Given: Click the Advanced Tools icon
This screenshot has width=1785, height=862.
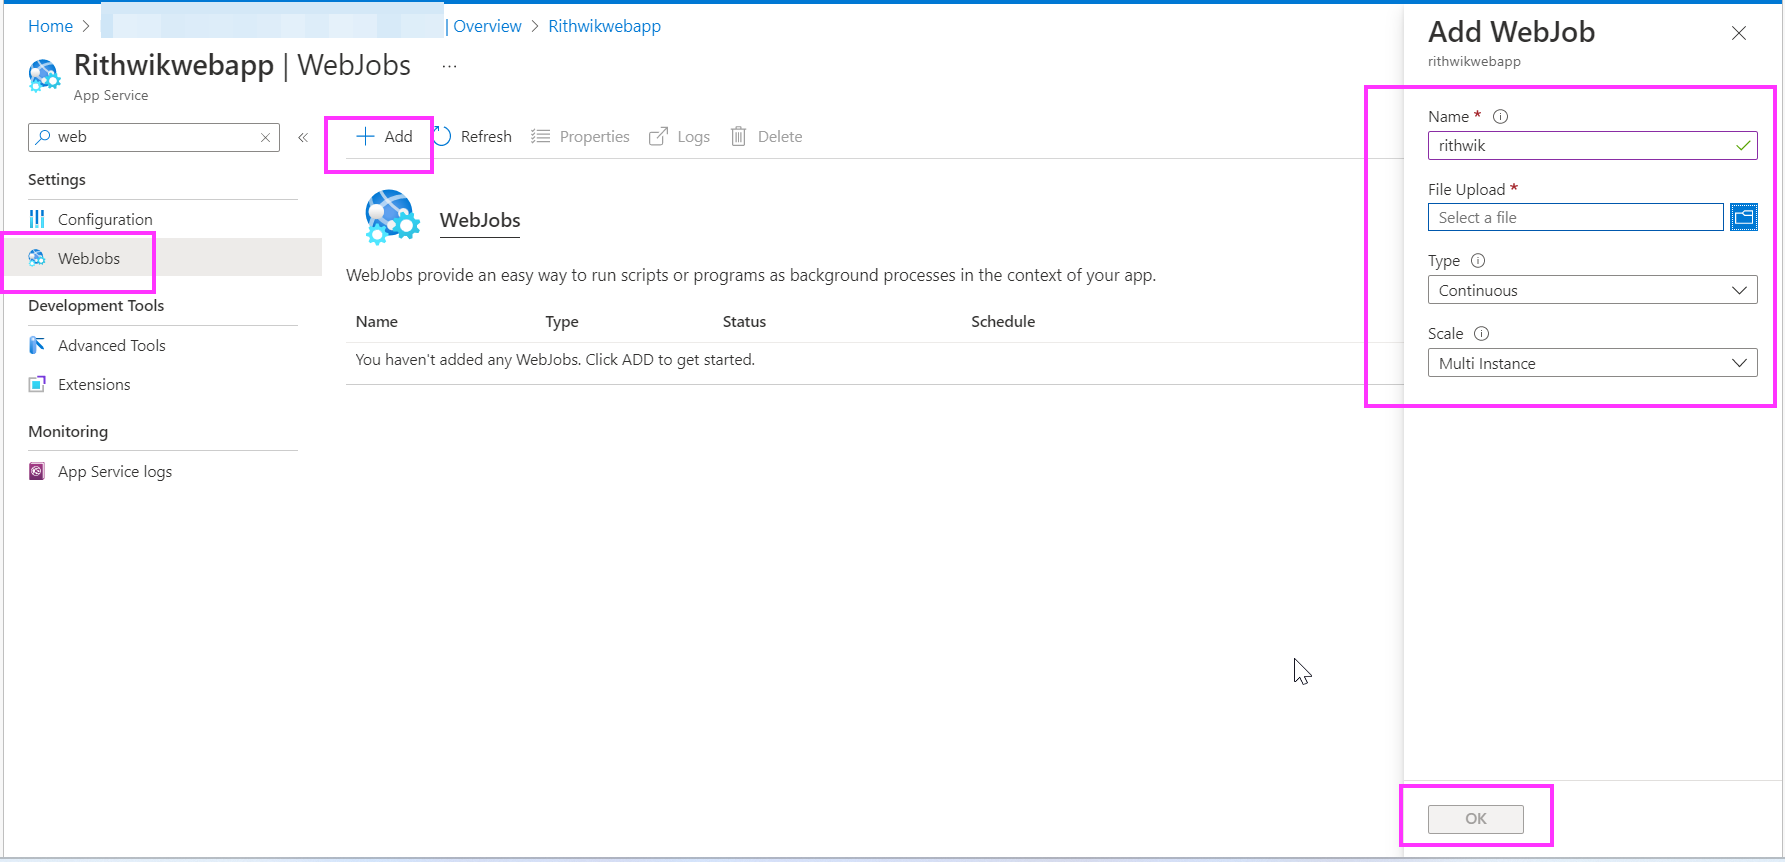Looking at the screenshot, I should click(x=37, y=345).
